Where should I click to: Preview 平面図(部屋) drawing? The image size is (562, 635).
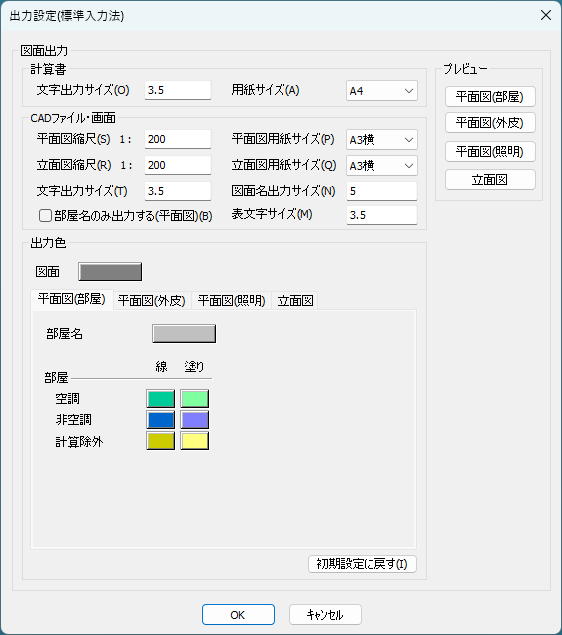pos(490,96)
